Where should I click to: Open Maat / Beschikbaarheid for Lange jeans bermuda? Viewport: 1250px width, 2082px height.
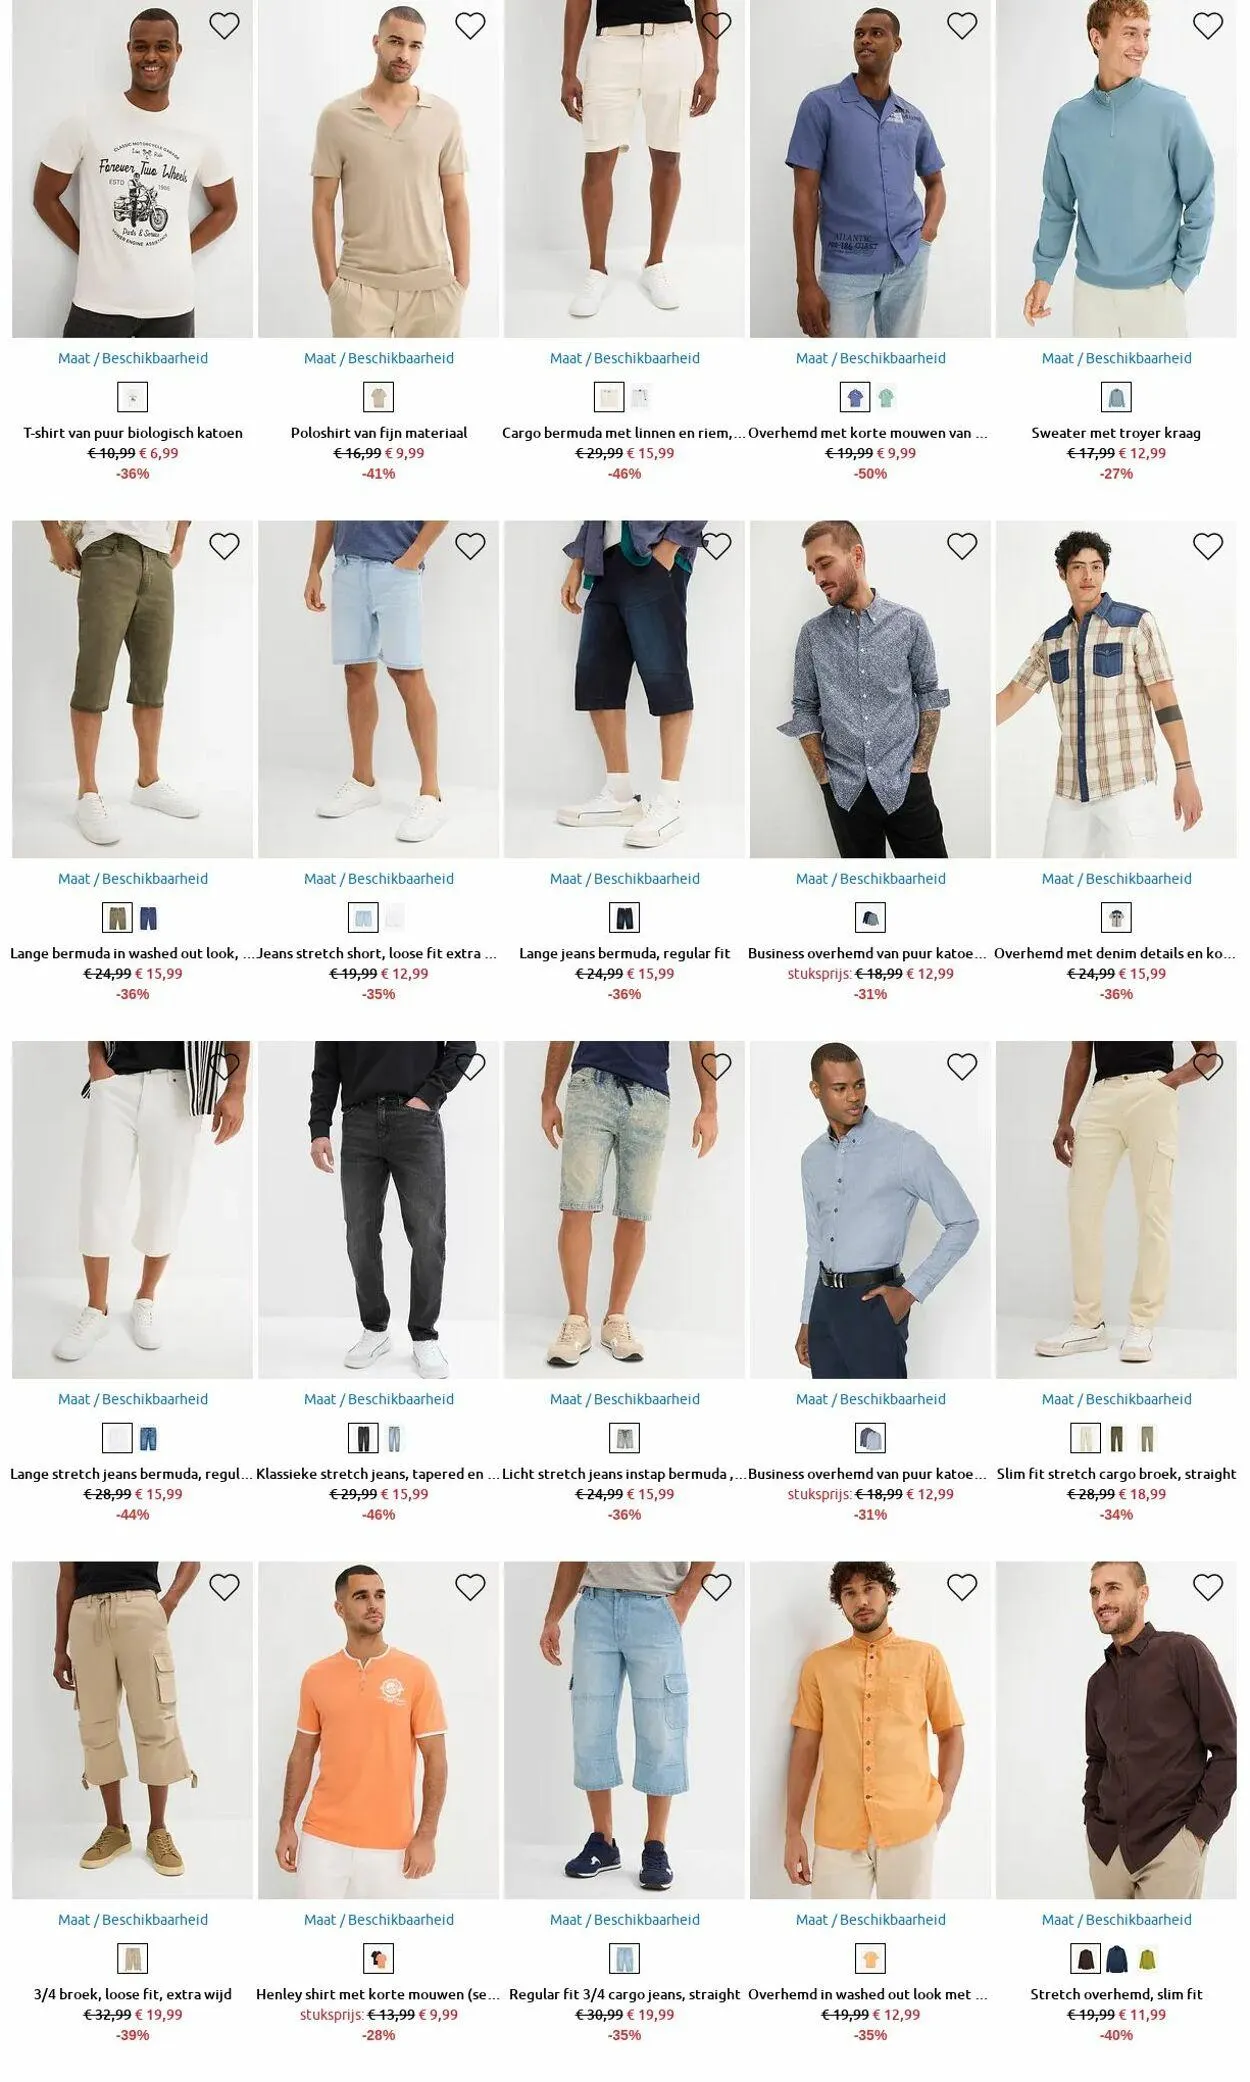click(x=625, y=879)
